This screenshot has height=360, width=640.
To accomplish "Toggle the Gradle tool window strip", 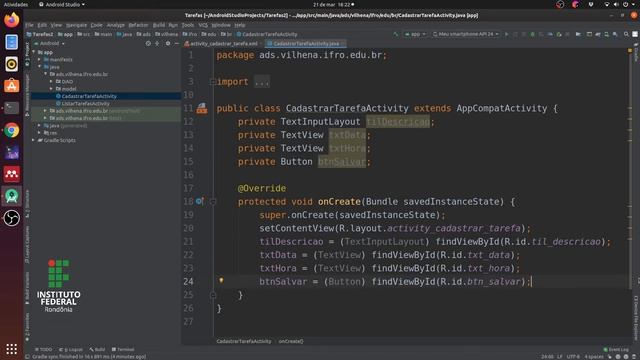I will pyautogui.click(x=636, y=53).
